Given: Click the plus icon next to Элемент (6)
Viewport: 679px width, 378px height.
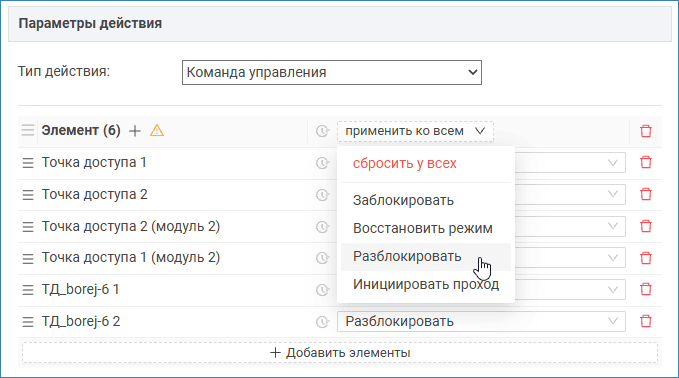Looking at the screenshot, I should 135,131.
